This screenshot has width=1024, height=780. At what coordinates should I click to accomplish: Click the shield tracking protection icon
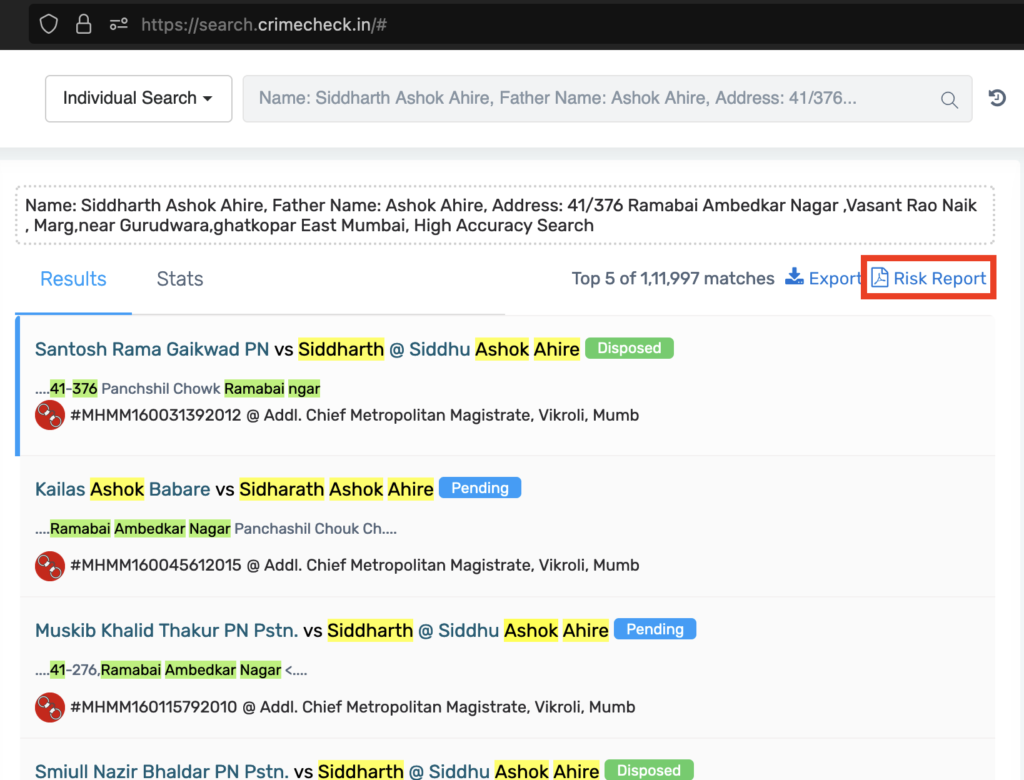click(49, 24)
